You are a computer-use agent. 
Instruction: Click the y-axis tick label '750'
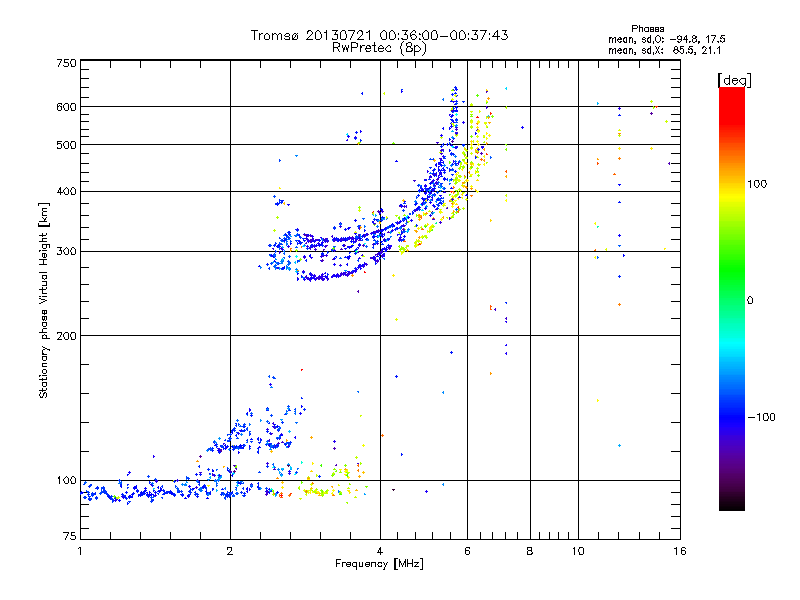coord(66,63)
